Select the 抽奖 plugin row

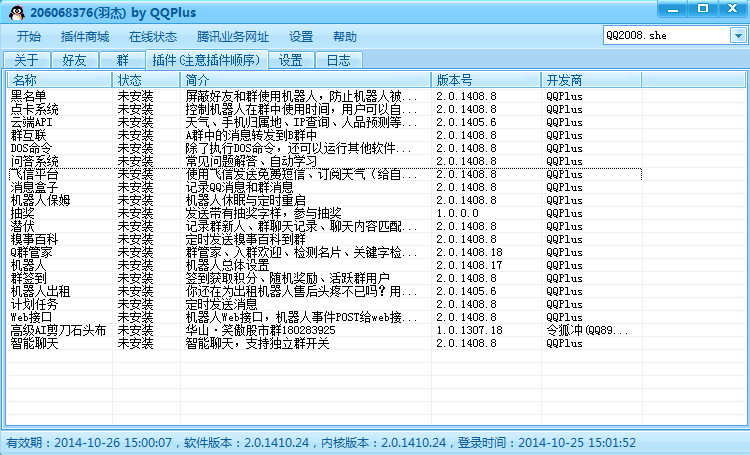(x=325, y=213)
